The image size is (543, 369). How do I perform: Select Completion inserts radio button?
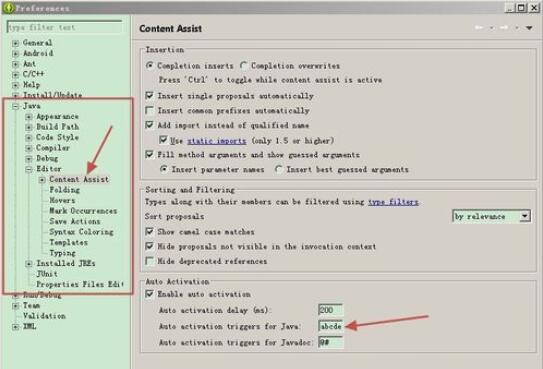click(x=150, y=66)
